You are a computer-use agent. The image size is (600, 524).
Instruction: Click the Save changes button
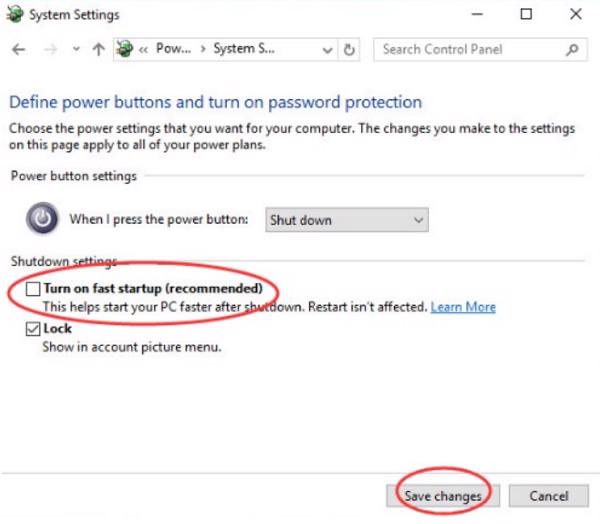click(442, 496)
